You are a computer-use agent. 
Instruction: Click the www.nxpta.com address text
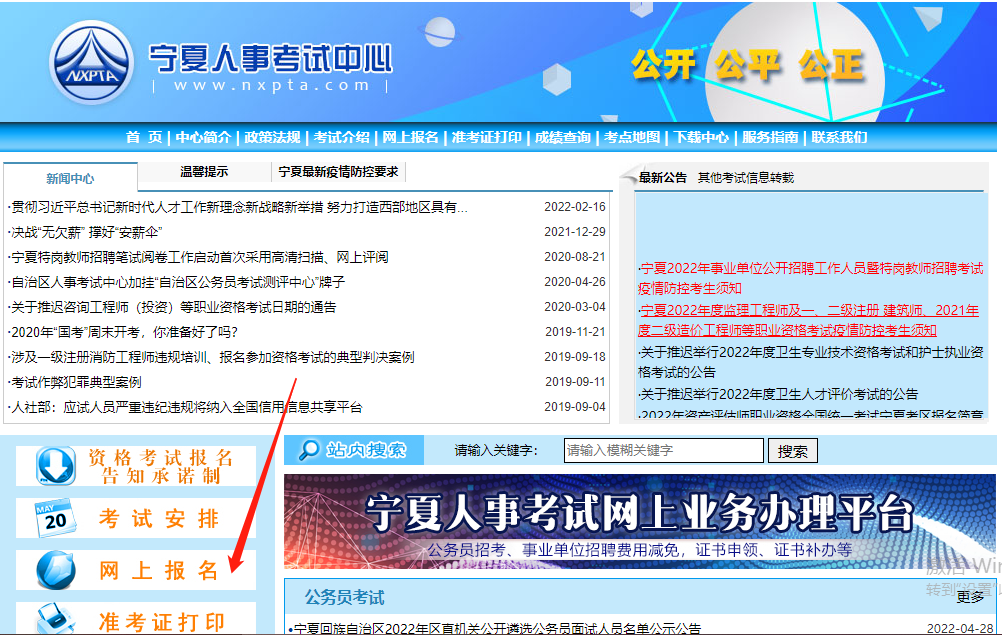click(x=272, y=85)
